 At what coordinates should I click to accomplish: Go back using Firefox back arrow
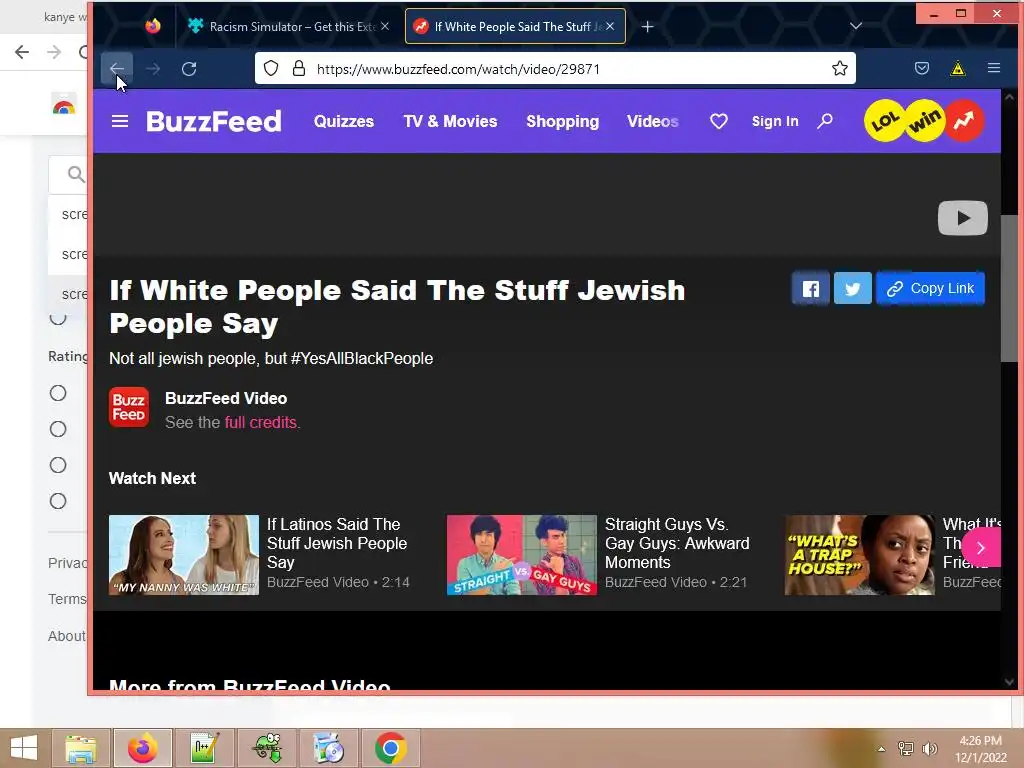(117, 69)
